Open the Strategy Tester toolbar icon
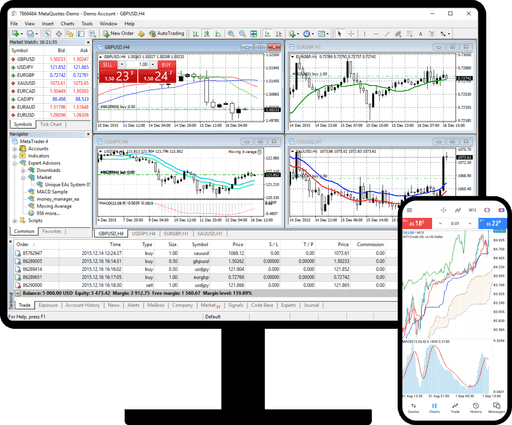Screen dimensions: 512x425 click(x=92, y=34)
